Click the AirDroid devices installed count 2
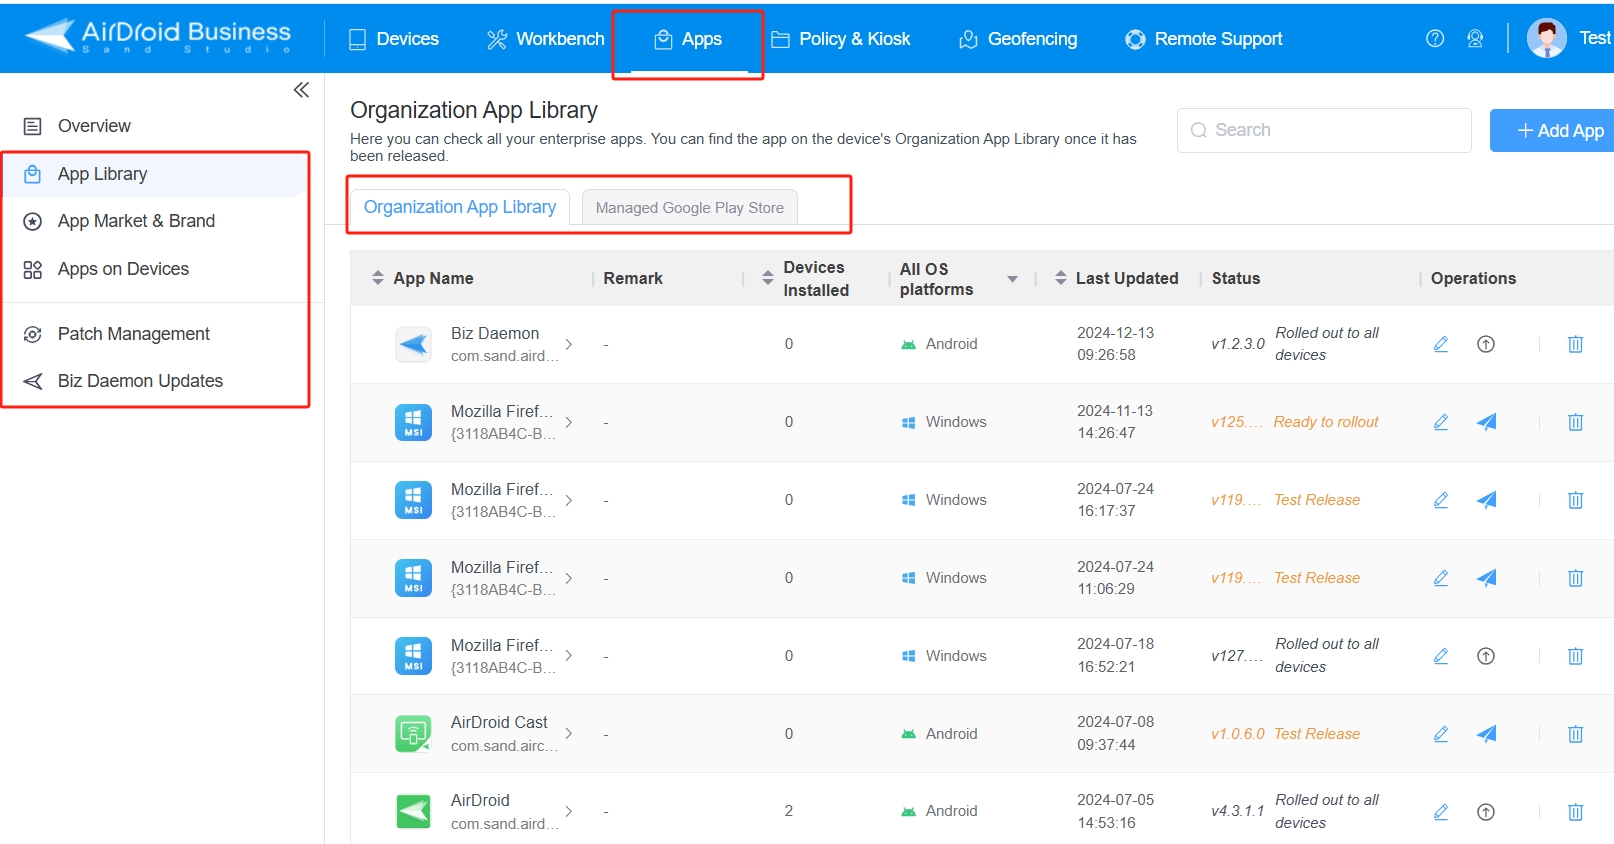The width and height of the screenshot is (1614, 844). [x=789, y=811]
